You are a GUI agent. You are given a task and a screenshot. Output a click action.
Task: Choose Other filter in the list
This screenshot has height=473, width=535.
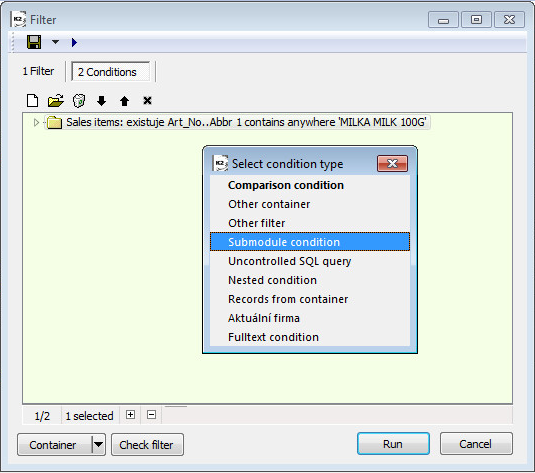pyautogui.click(x=310, y=223)
